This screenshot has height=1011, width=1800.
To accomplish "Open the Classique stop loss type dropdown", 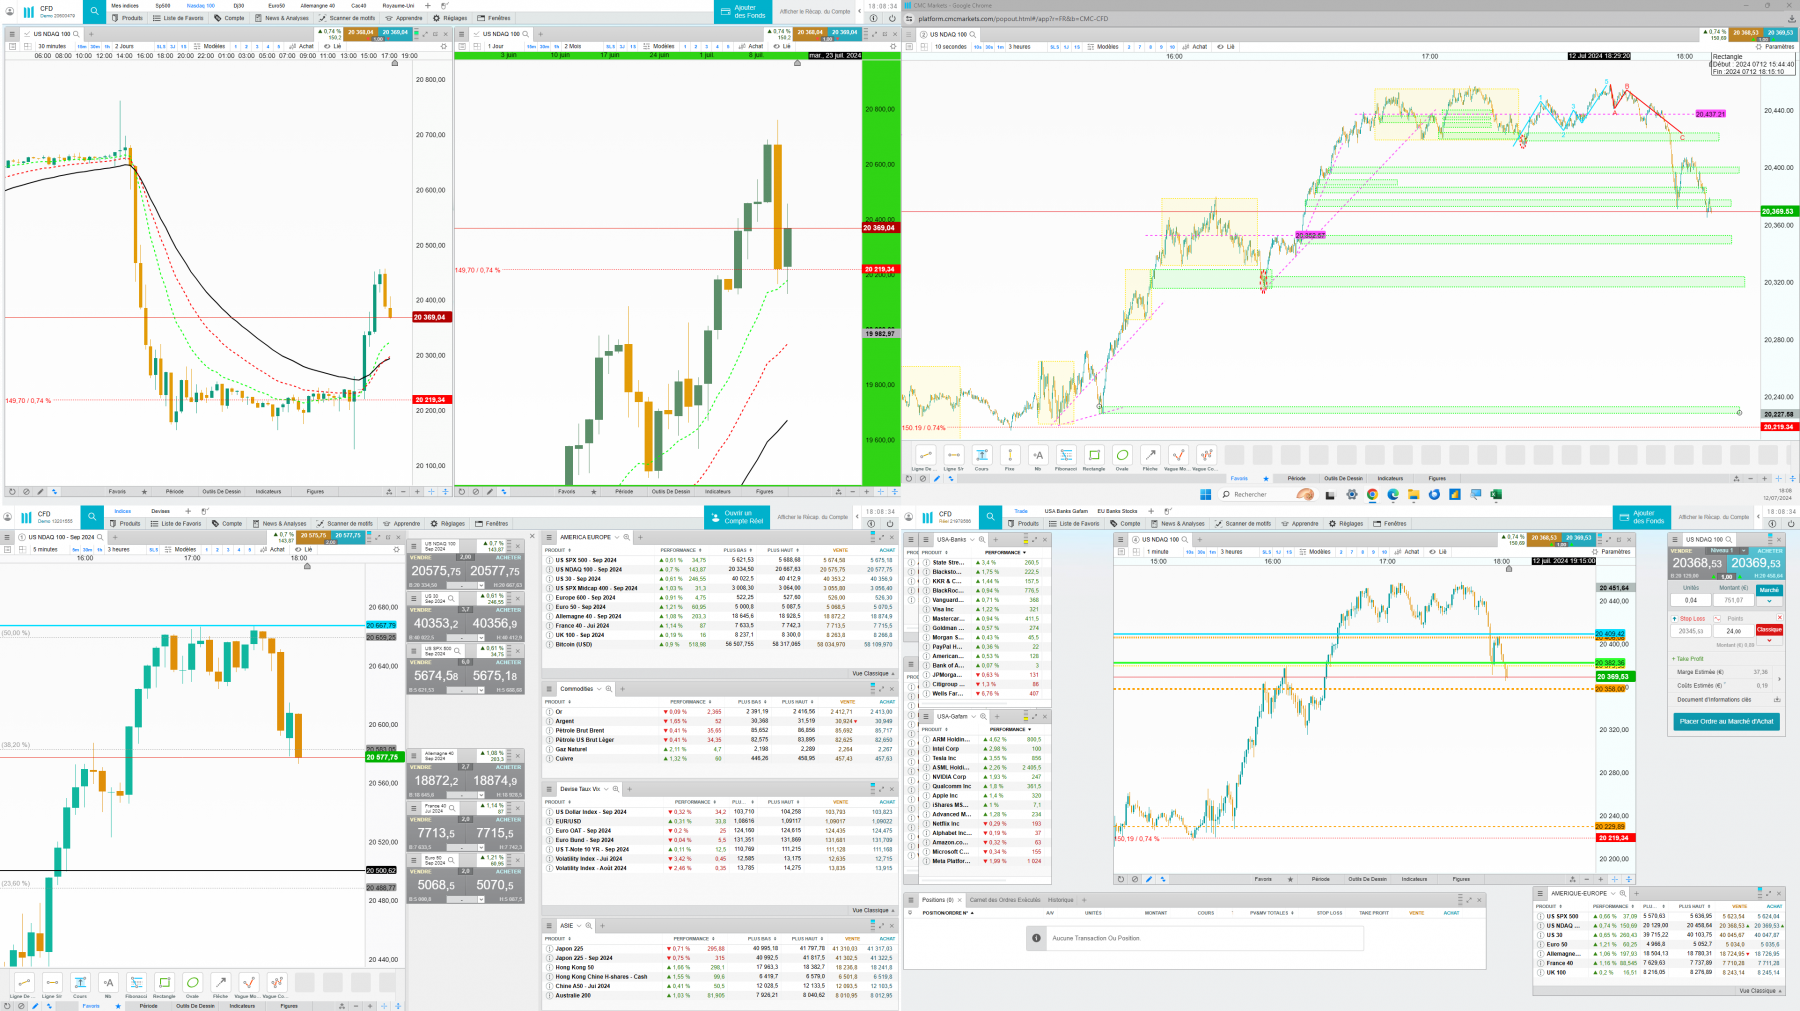I will pos(1769,640).
